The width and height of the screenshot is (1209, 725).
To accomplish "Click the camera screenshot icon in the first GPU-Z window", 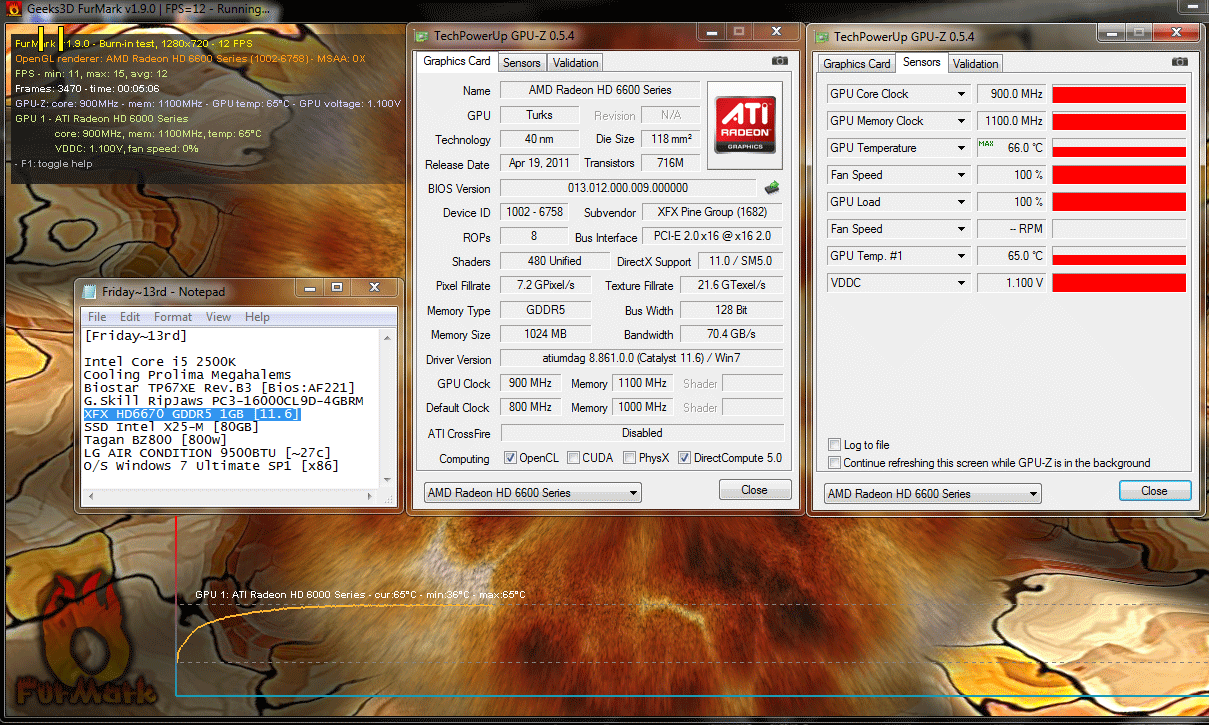I will [x=779, y=61].
